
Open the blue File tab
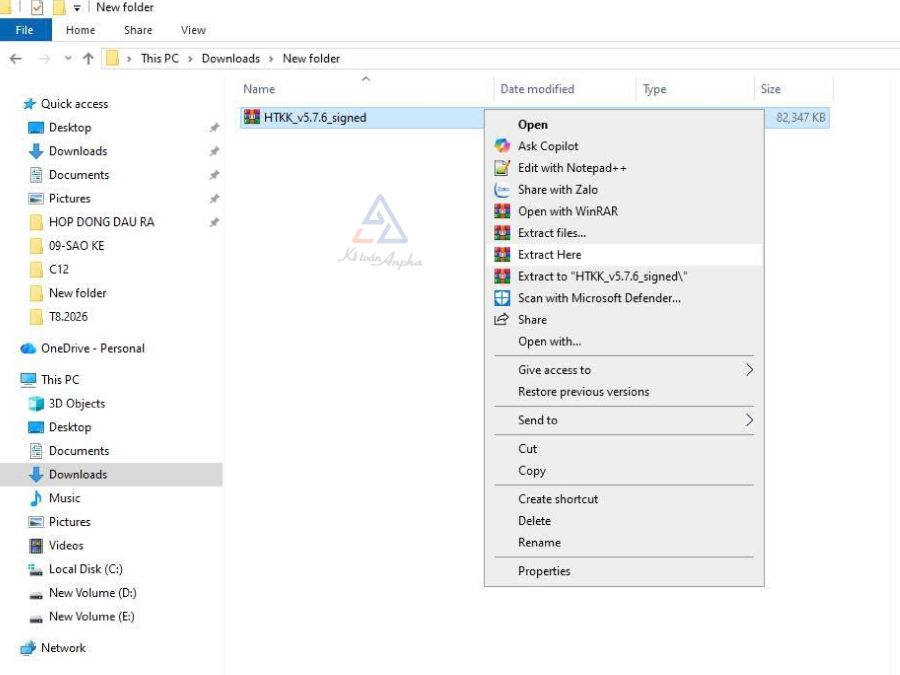pyautogui.click(x=25, y=30)
